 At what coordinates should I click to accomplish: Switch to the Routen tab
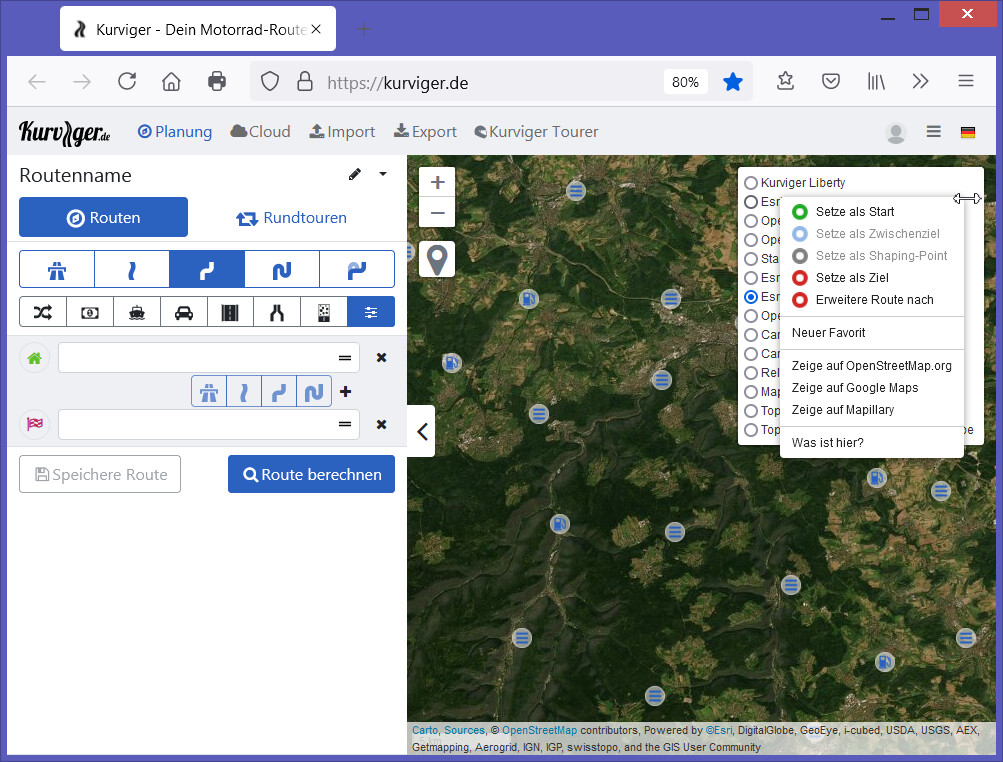point(104,218)
